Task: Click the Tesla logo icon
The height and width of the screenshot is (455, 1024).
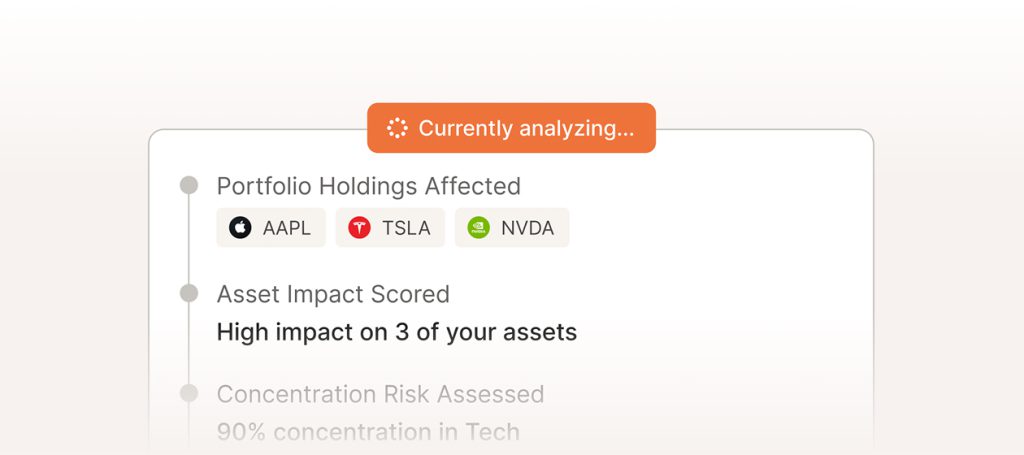Action: pyautogui.click(x=359, y=228)
